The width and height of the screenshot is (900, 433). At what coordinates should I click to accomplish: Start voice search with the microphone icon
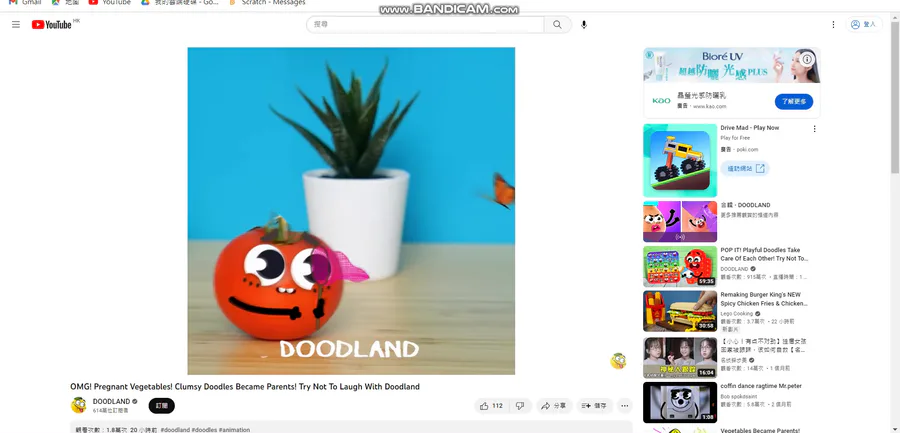point(584,25)
